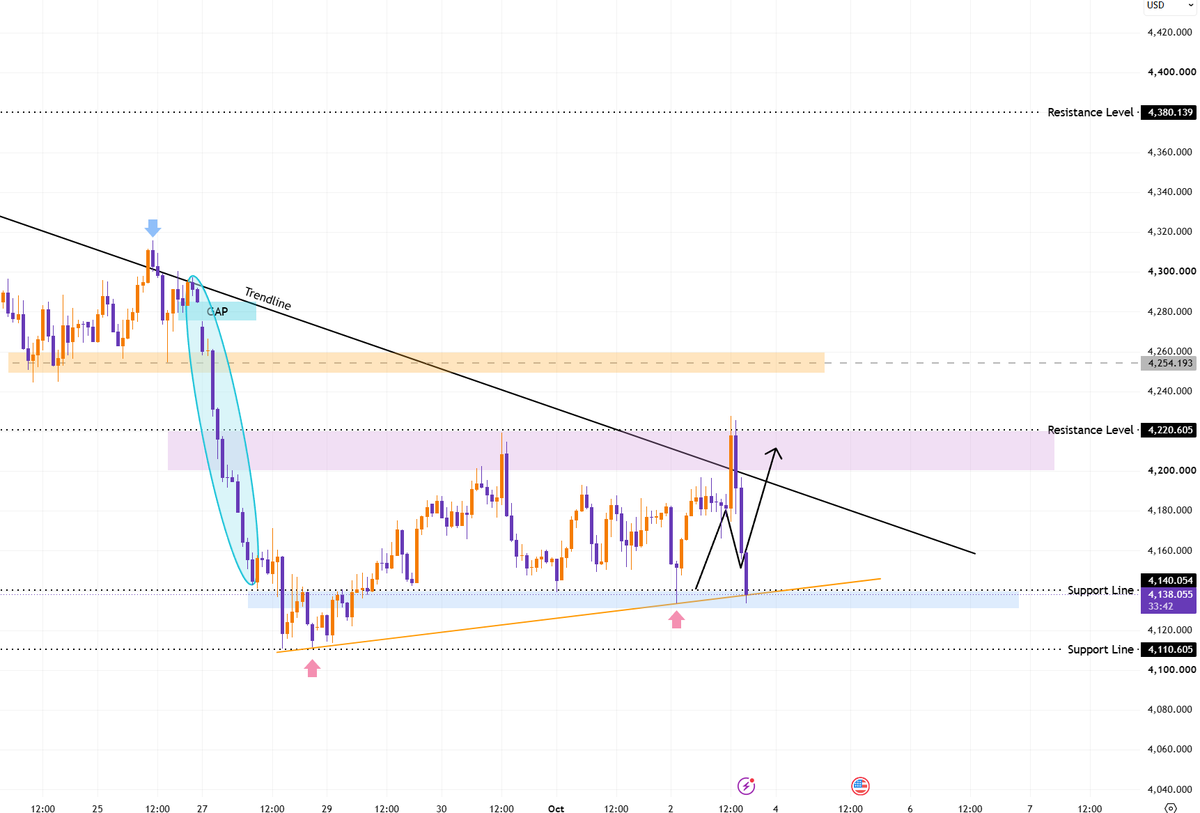Select the light blue support zone rectangle

[633, 599]
